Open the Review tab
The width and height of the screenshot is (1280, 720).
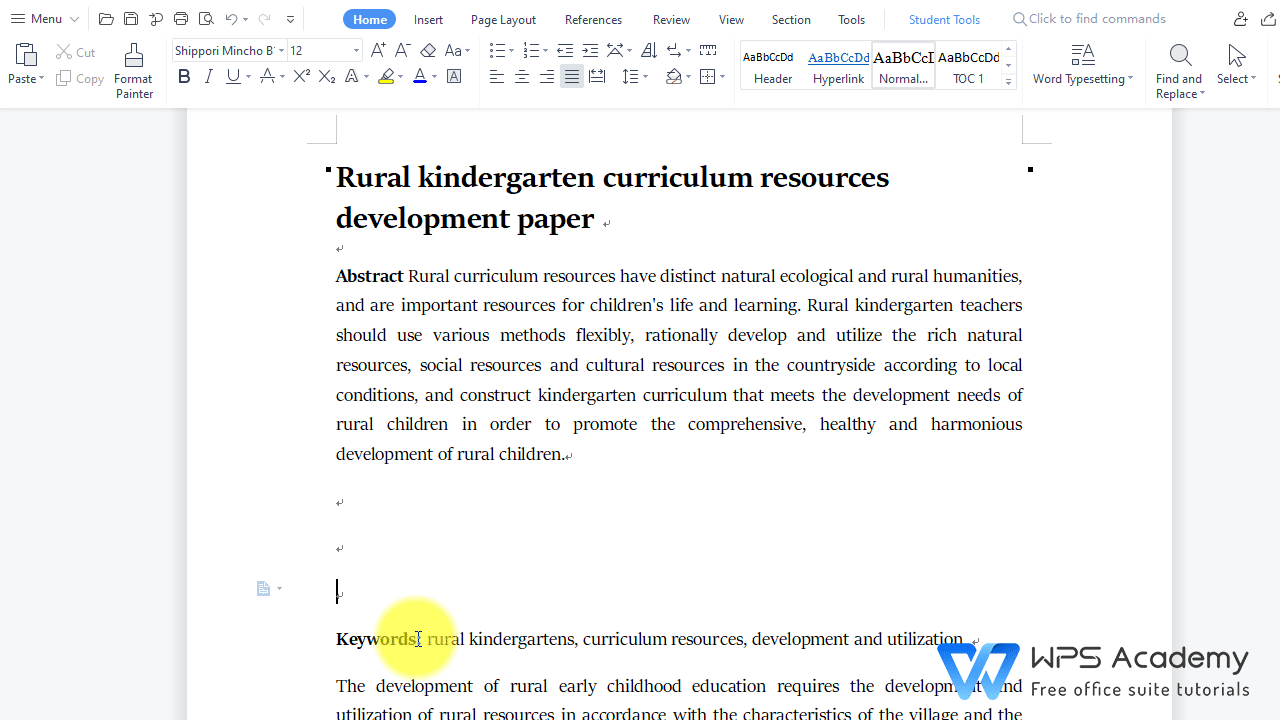coord(671,19)
